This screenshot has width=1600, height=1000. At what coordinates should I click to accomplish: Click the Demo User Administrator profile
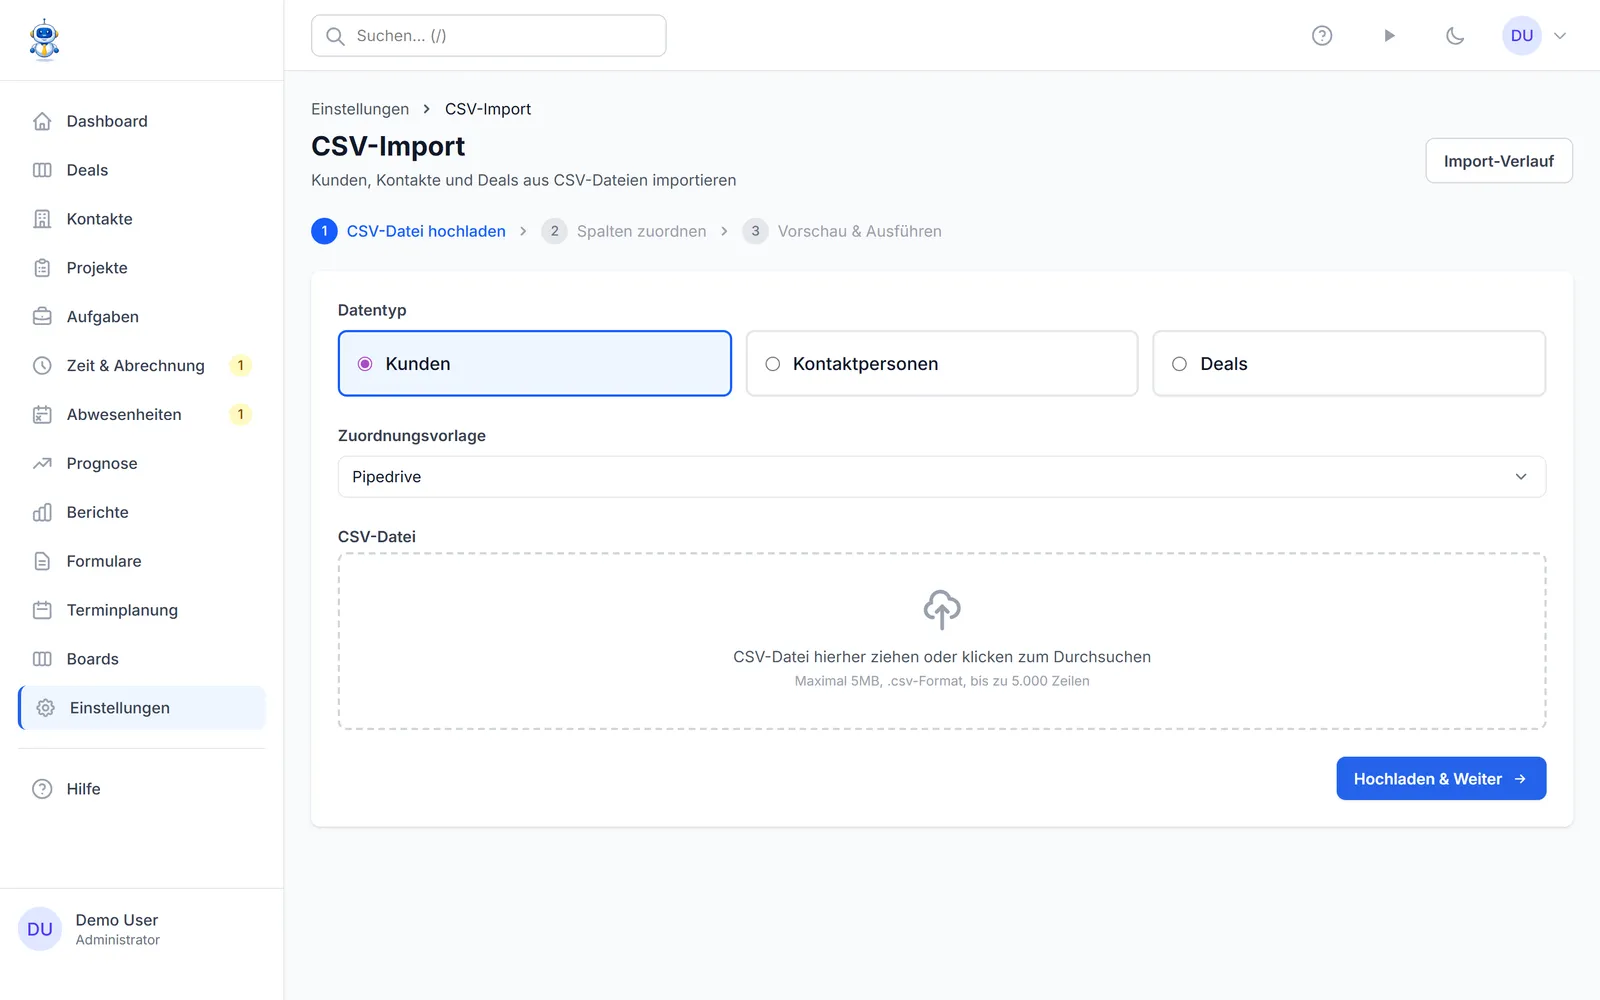point(142,929)
